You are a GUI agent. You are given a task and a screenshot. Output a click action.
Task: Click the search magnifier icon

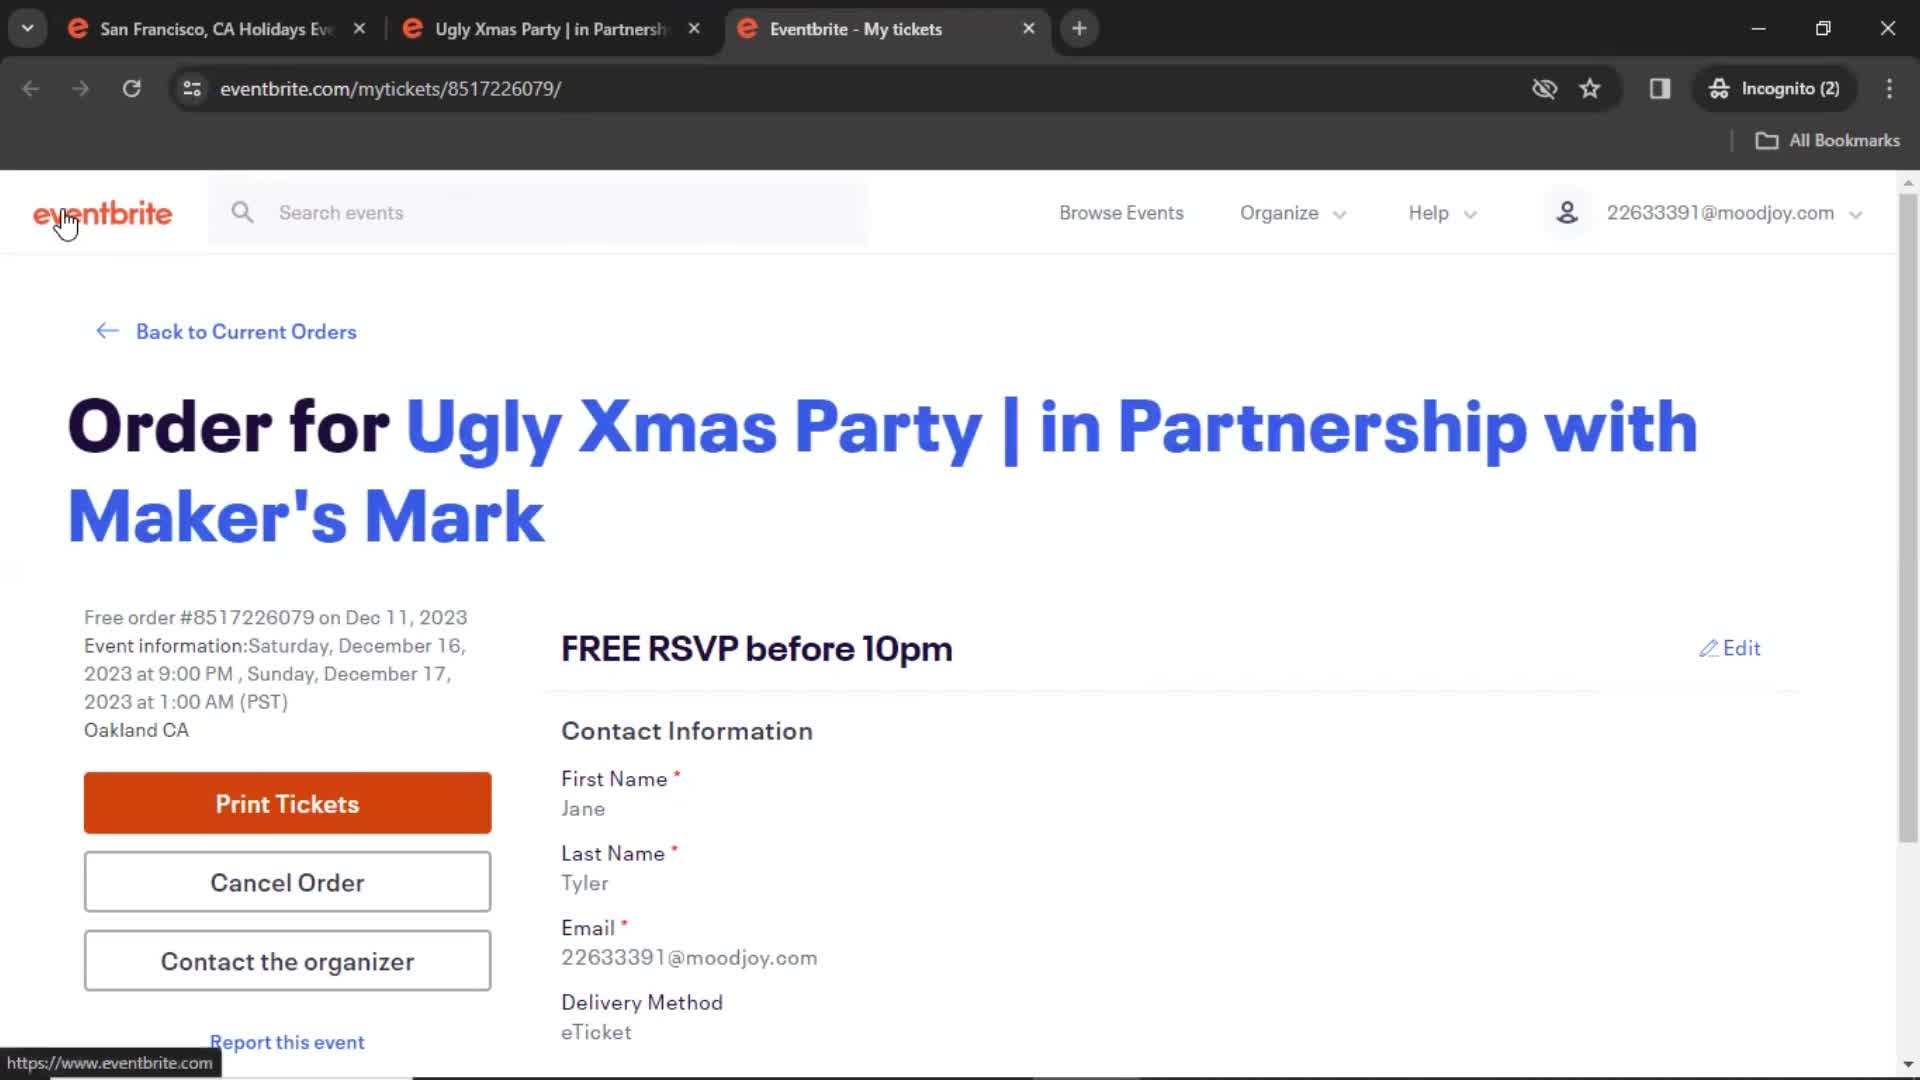[241, 212]
